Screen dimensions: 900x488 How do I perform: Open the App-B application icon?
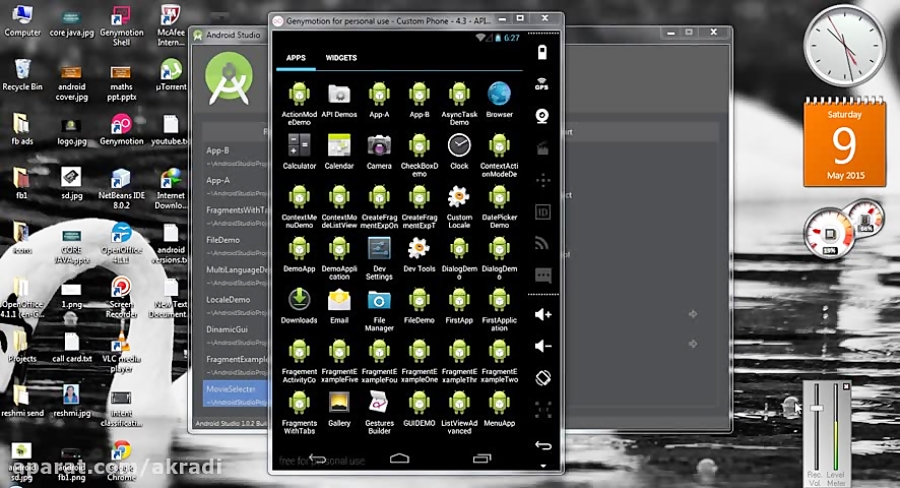pos(419,100)
